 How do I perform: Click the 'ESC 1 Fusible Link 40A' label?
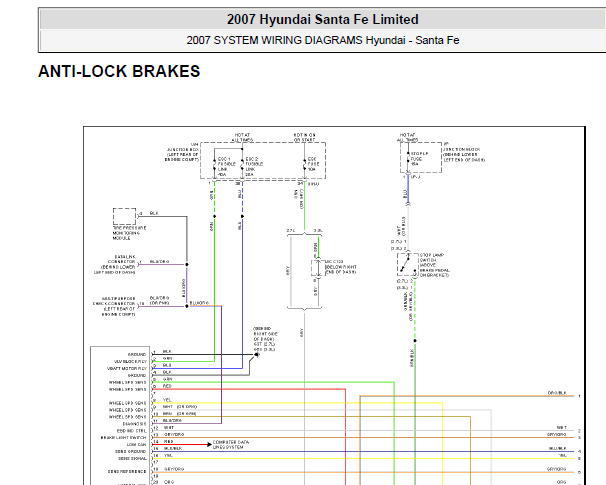(226, 167)
